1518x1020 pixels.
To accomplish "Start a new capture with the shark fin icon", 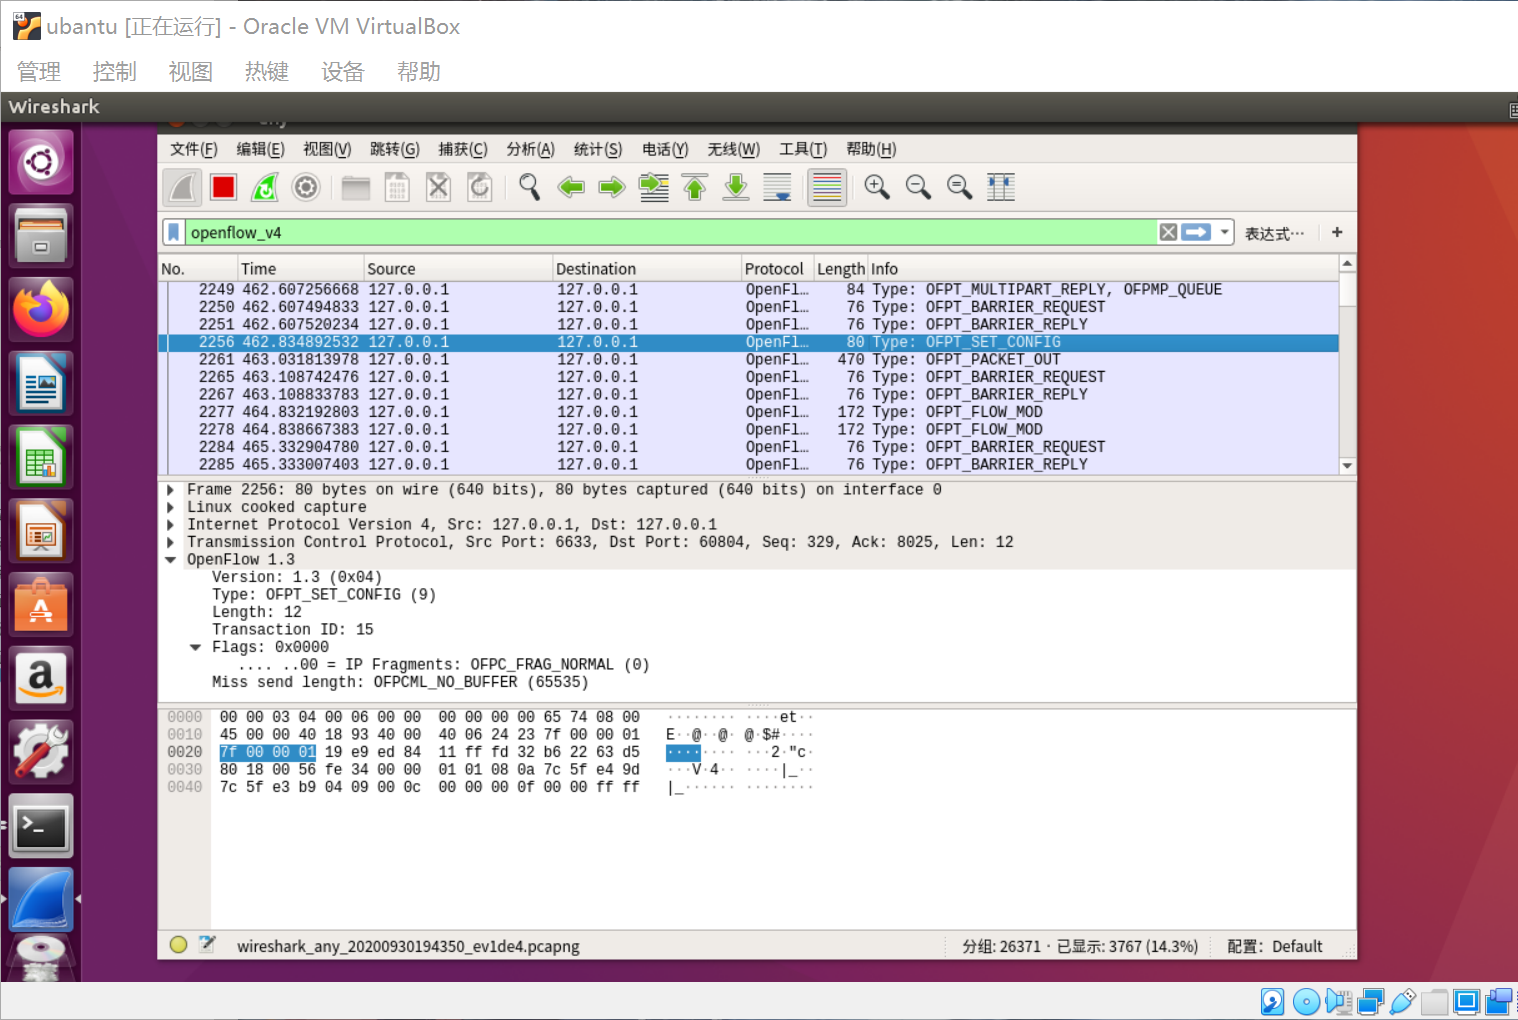I will click(x=182, y=187).
